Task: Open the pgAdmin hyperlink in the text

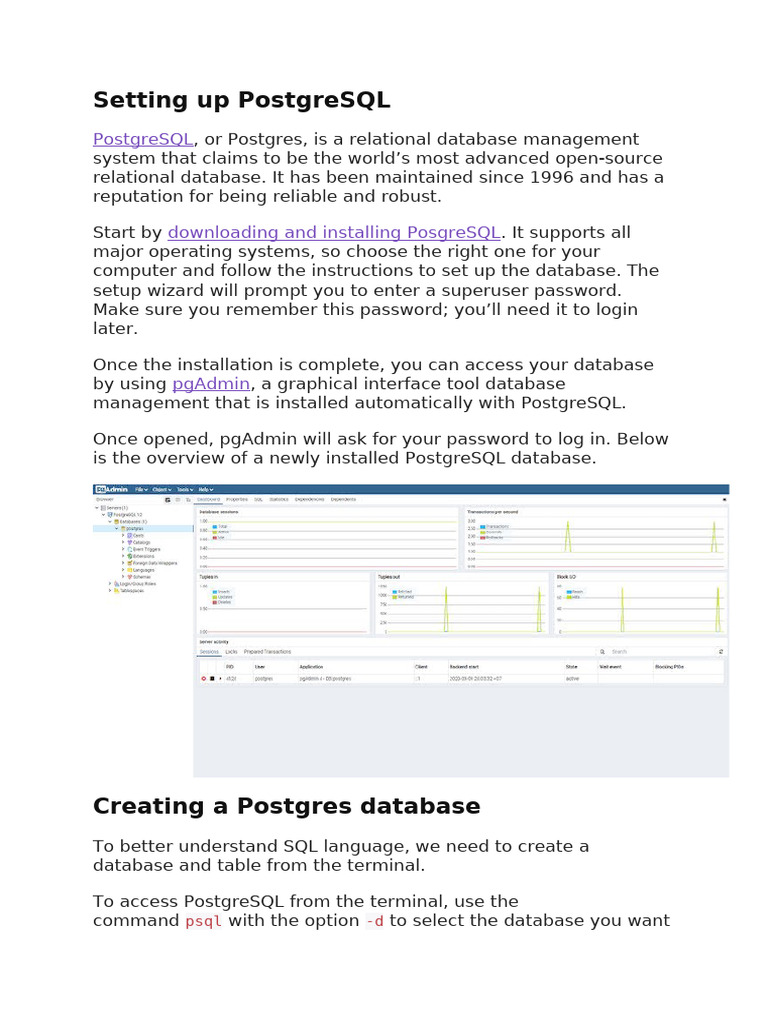Action: point(211,383)
